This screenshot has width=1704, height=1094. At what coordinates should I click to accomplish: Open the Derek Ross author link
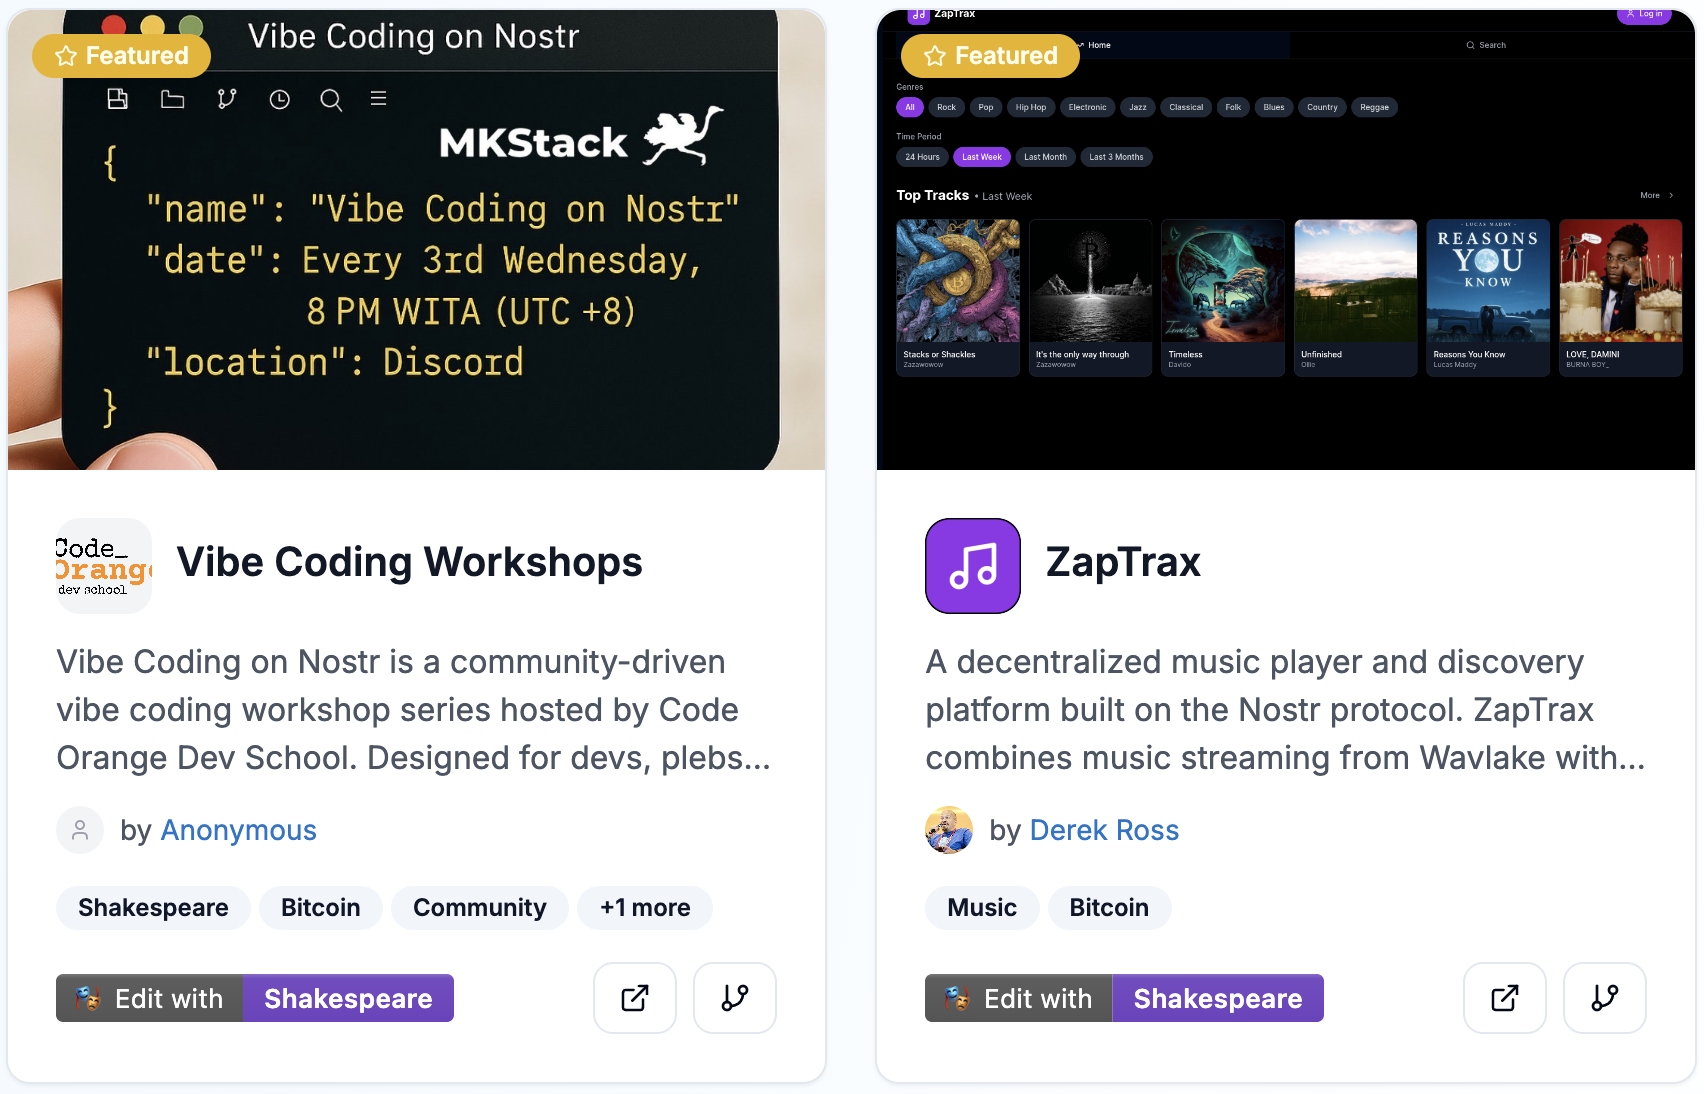1104,830
